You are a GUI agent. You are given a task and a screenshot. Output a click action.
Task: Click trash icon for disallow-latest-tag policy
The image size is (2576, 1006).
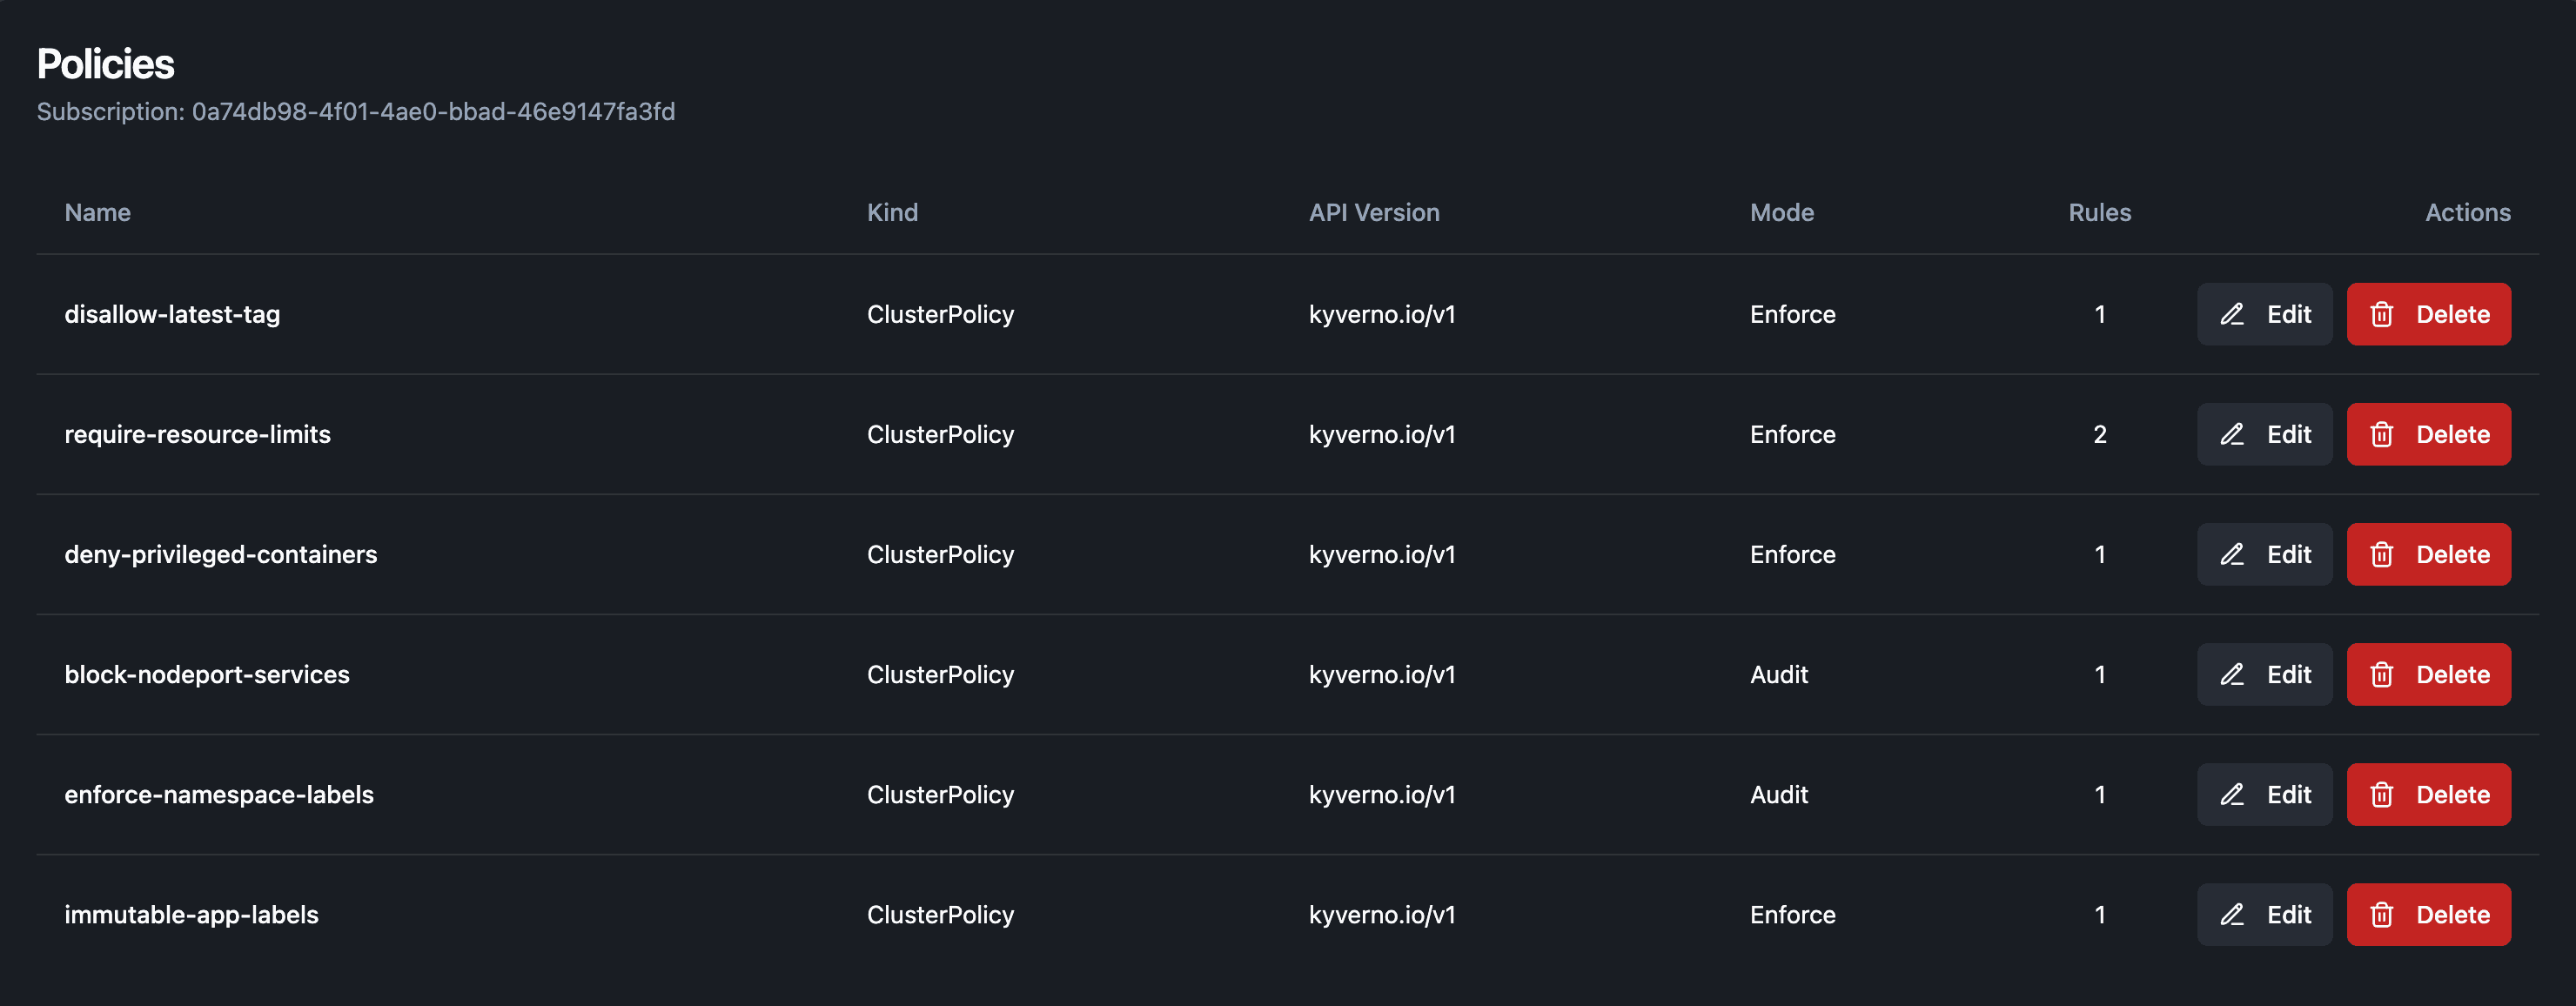[2382, 314]
